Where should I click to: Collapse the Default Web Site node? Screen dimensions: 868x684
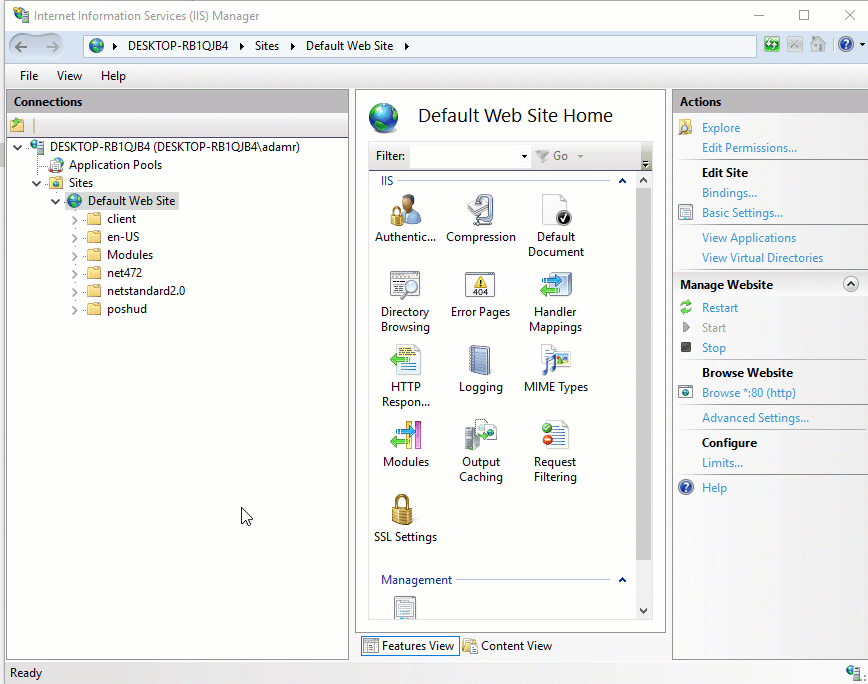point(55,201)
